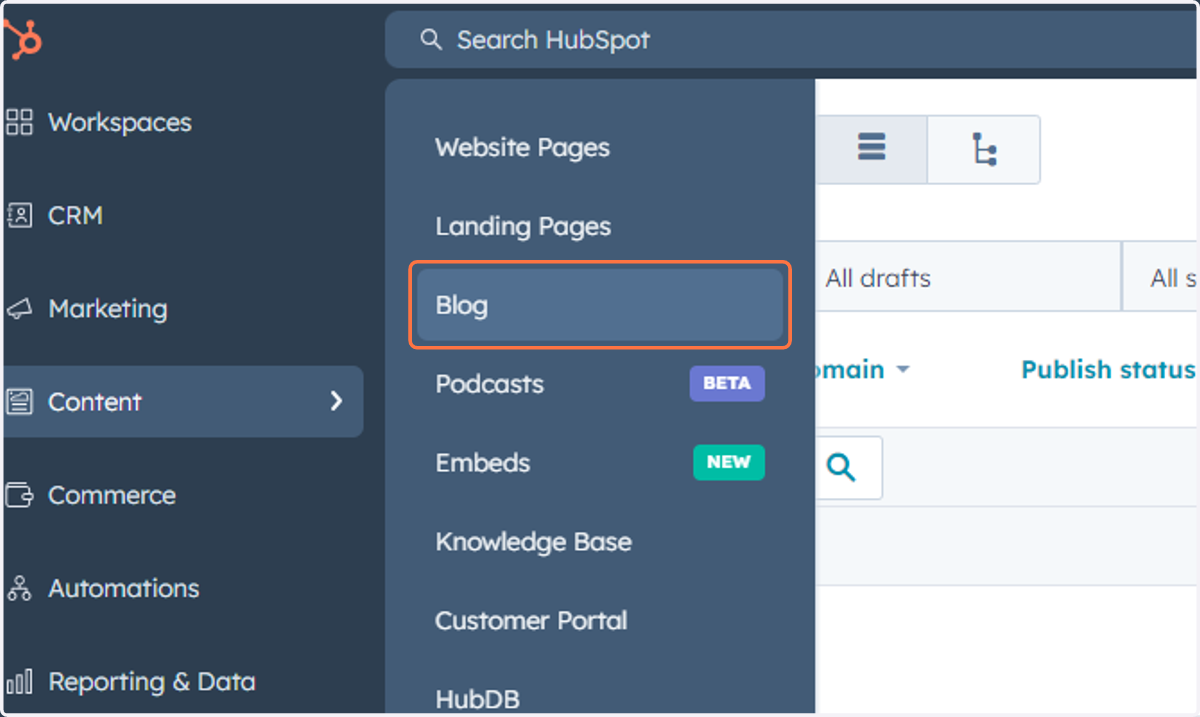
Task: Click the magnifier icon in Search HubSpot
Action: point(431,40)
